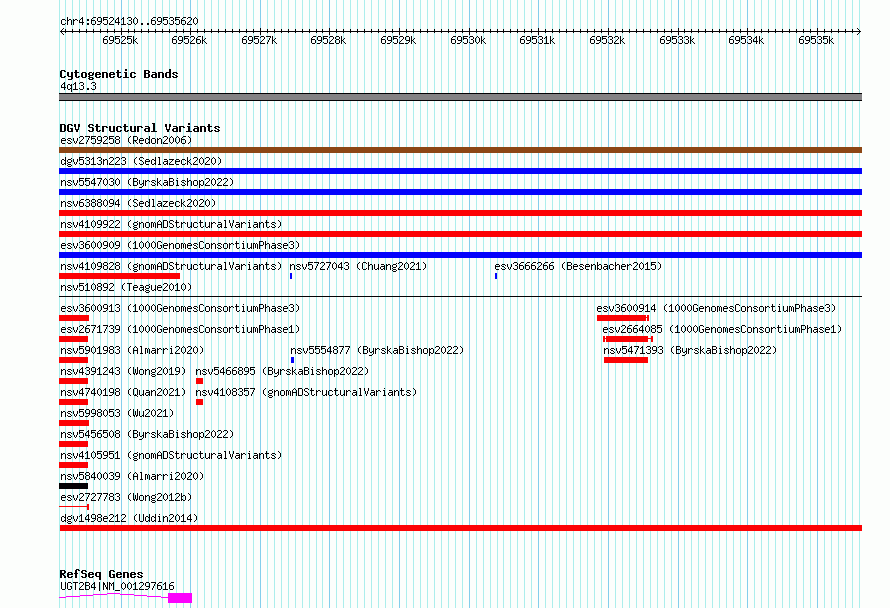Screen dimensions: 890x608
Task: Click the small blue nsv5727043 marker
Action: tap(291, 276)
